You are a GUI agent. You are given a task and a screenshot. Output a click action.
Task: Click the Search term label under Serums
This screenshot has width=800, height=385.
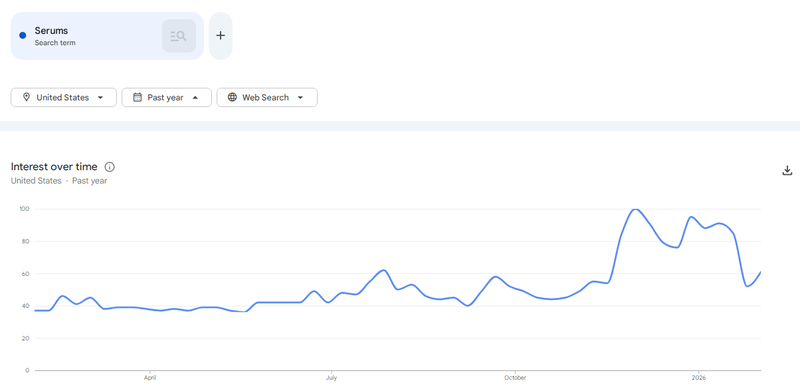pyautogui.click(x=55, y=43)
